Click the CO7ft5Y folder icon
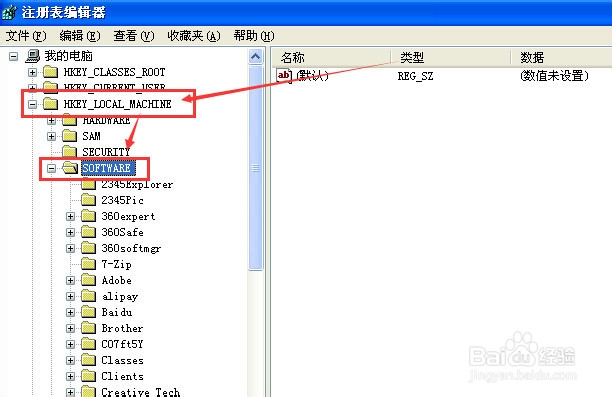The width and height of the screenshot is (612, 397). pos(89,344)
